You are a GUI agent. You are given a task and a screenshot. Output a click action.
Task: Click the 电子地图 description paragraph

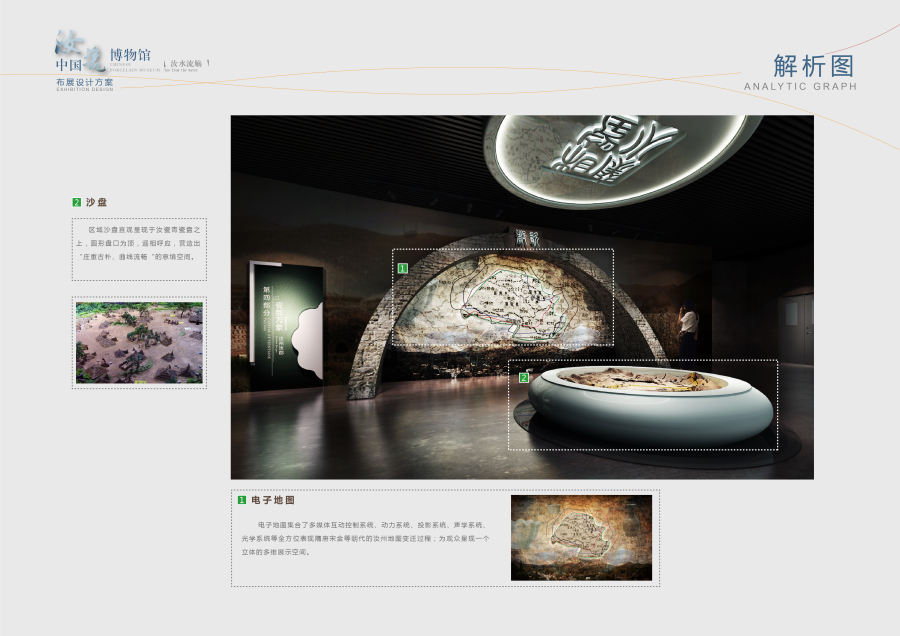coord(365,538)
